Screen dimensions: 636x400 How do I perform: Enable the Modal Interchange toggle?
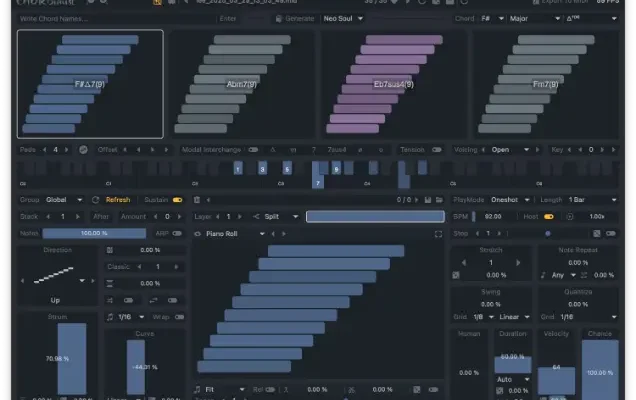click(x=253, y=149)
